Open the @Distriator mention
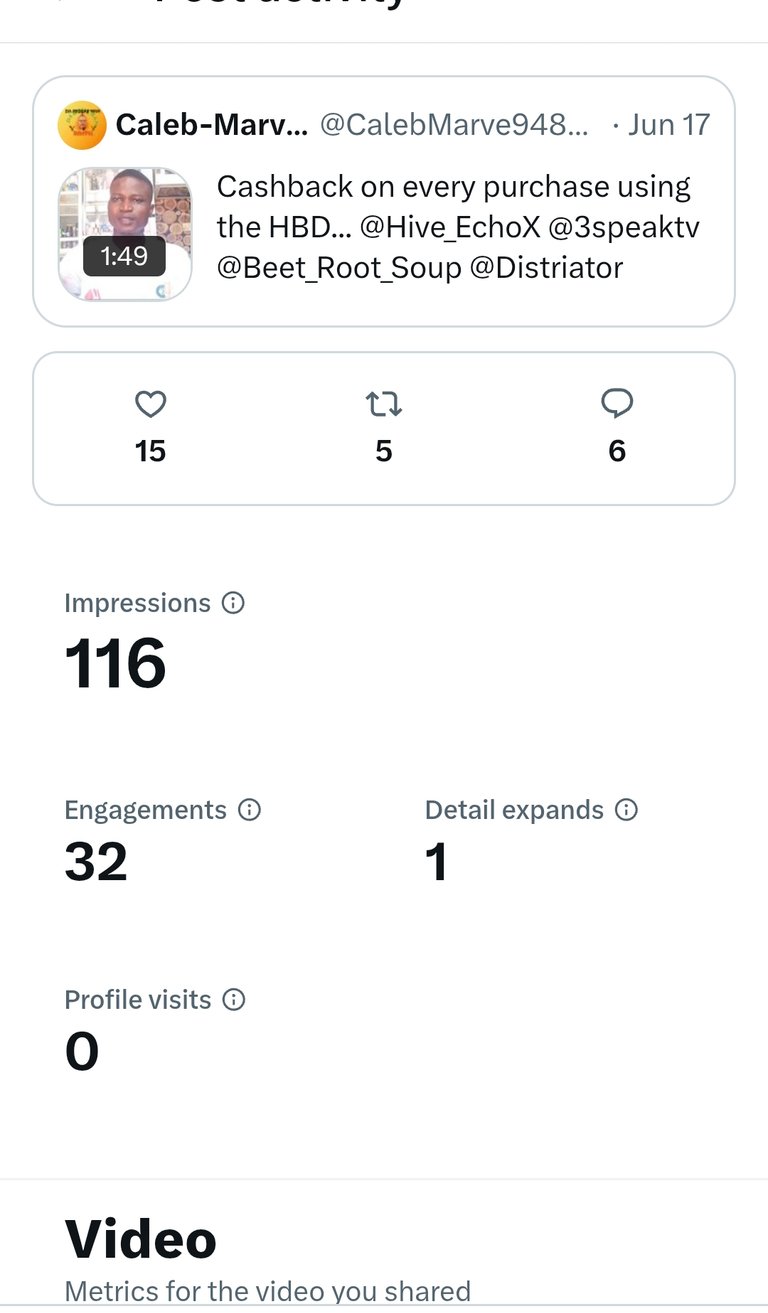 (546, 268)
